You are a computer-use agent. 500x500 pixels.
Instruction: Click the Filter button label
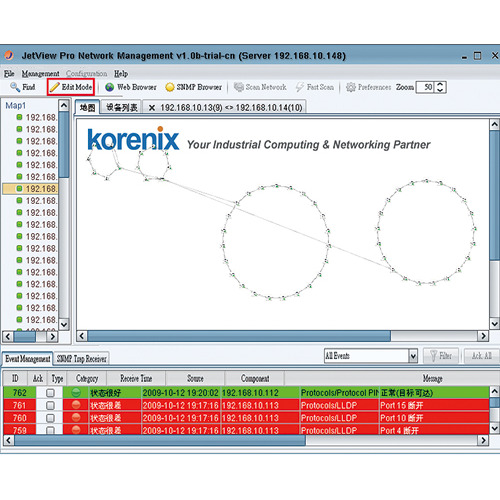coord(445,356)
